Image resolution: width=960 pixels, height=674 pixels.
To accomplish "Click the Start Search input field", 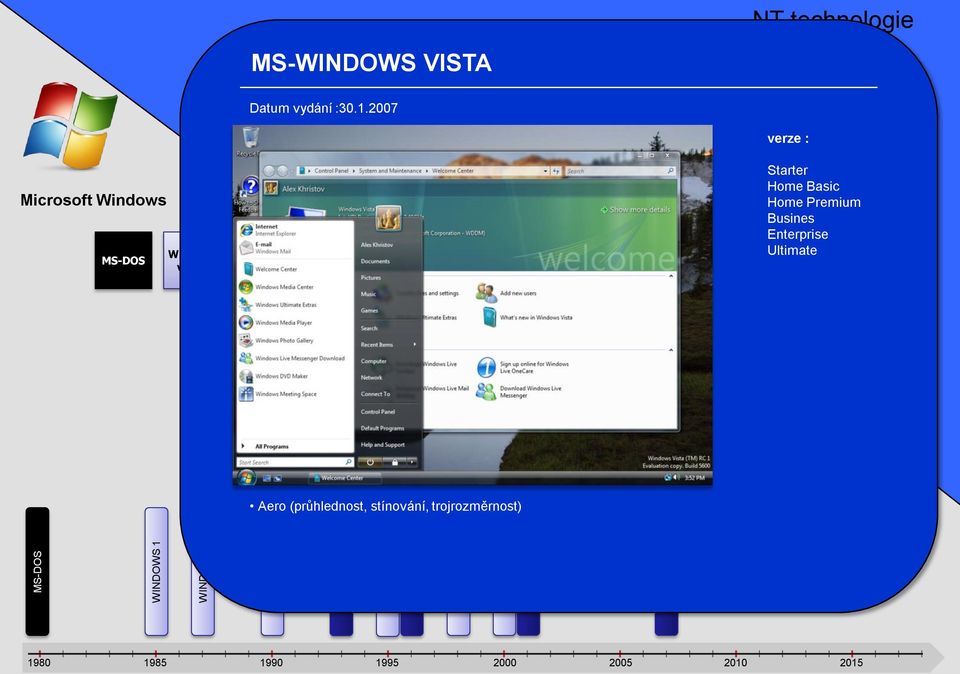I will (295, 462).
